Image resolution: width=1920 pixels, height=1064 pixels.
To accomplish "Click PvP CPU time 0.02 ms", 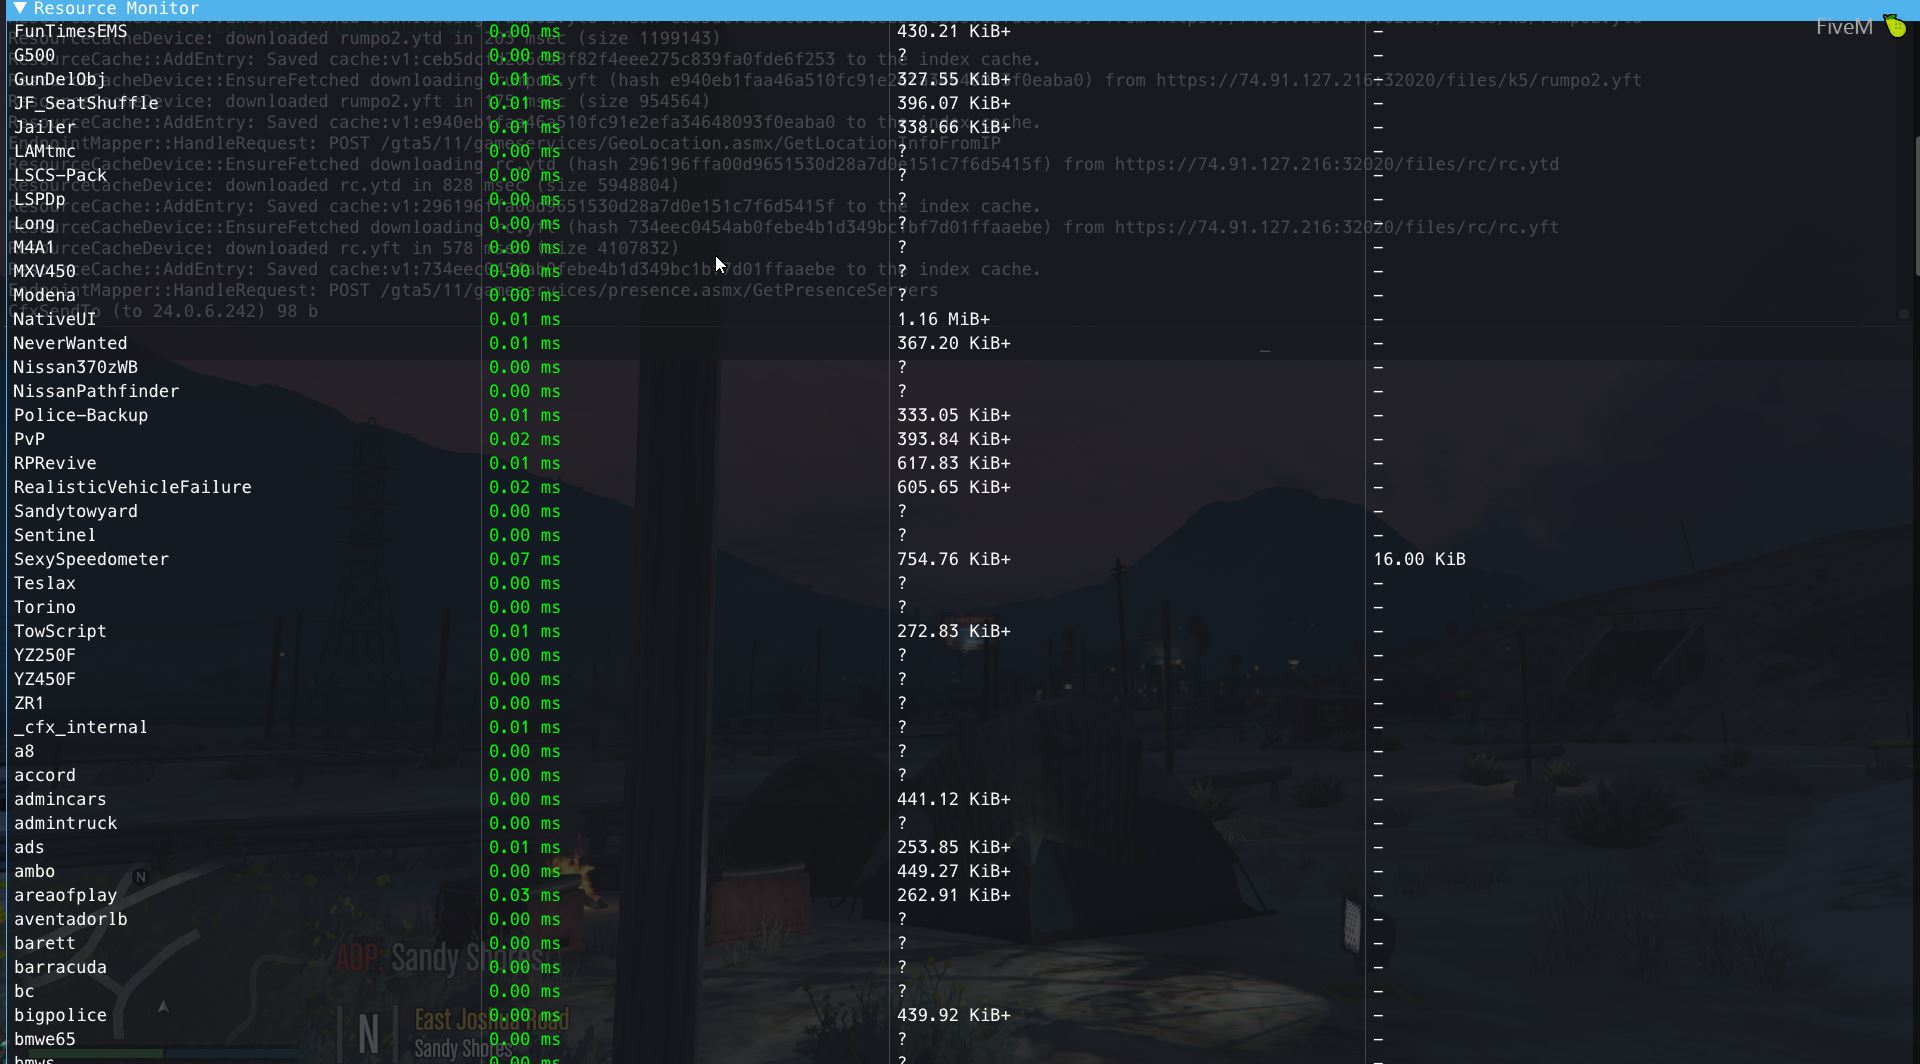I will [x=525, y=439].
